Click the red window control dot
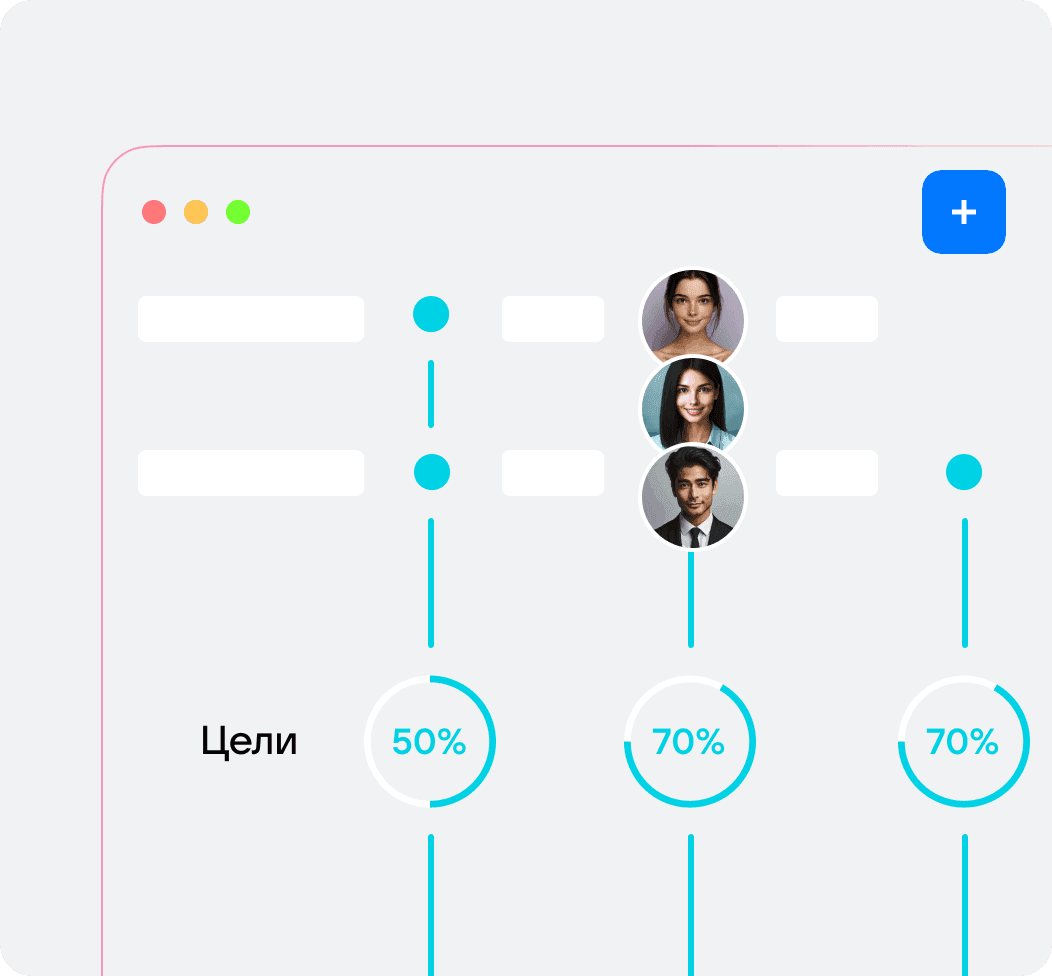The height and width of the screenshot is (976, 1052). click(154, 212)
